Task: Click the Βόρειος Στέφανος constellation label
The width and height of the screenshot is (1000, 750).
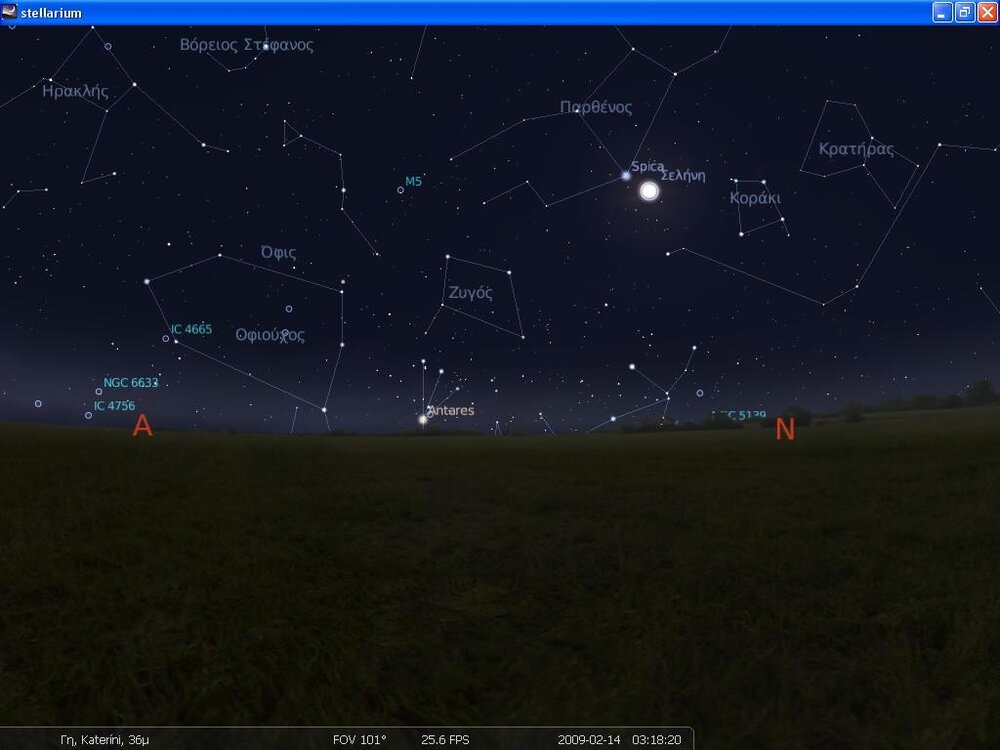Action: coord(246,45)
